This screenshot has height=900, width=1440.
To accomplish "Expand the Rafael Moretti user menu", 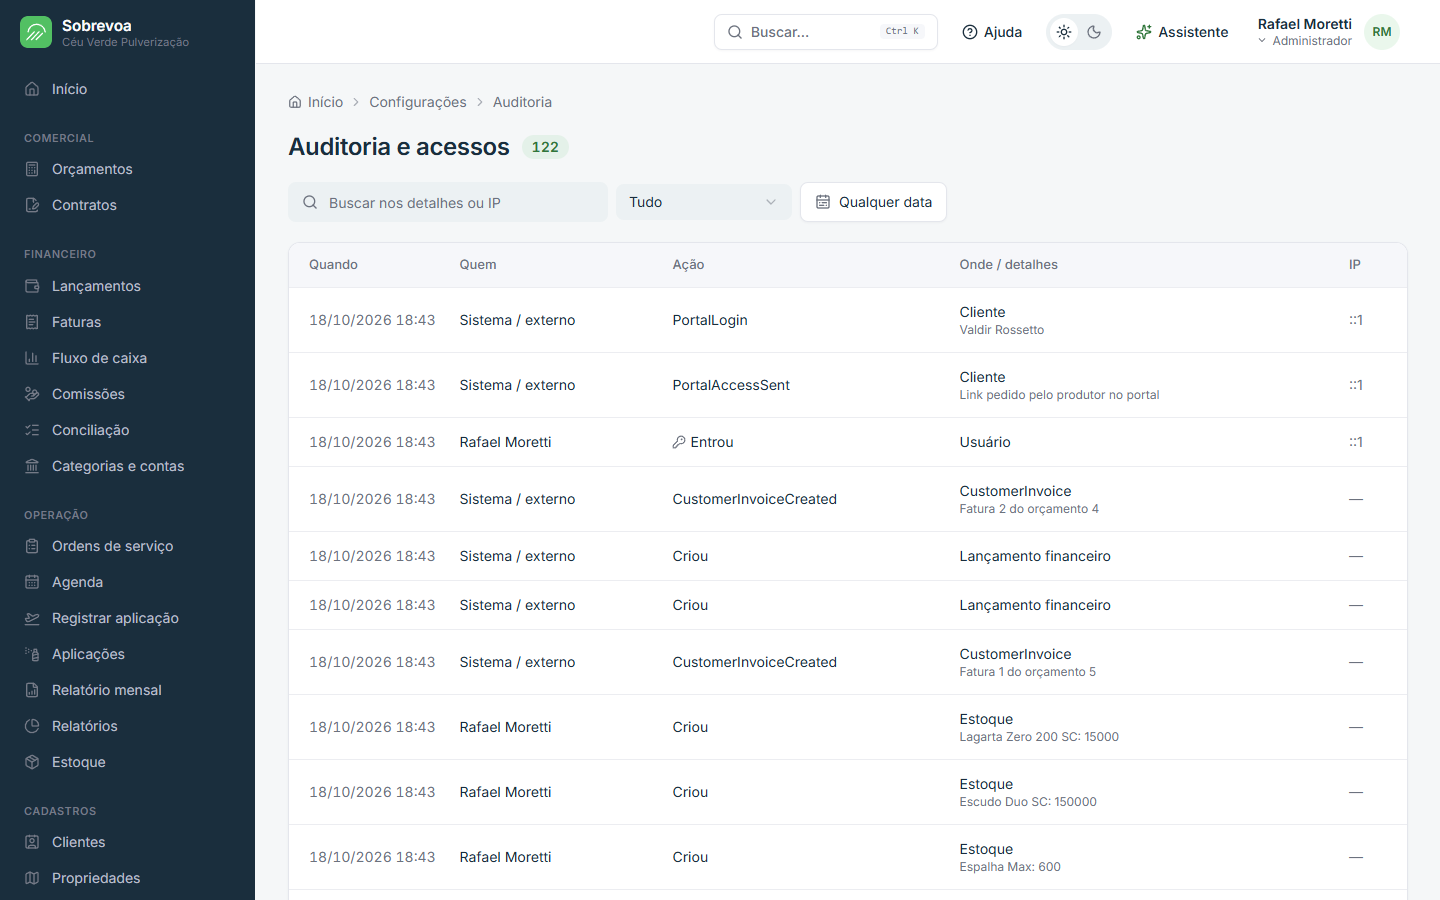I will (x=1304, y=32).
